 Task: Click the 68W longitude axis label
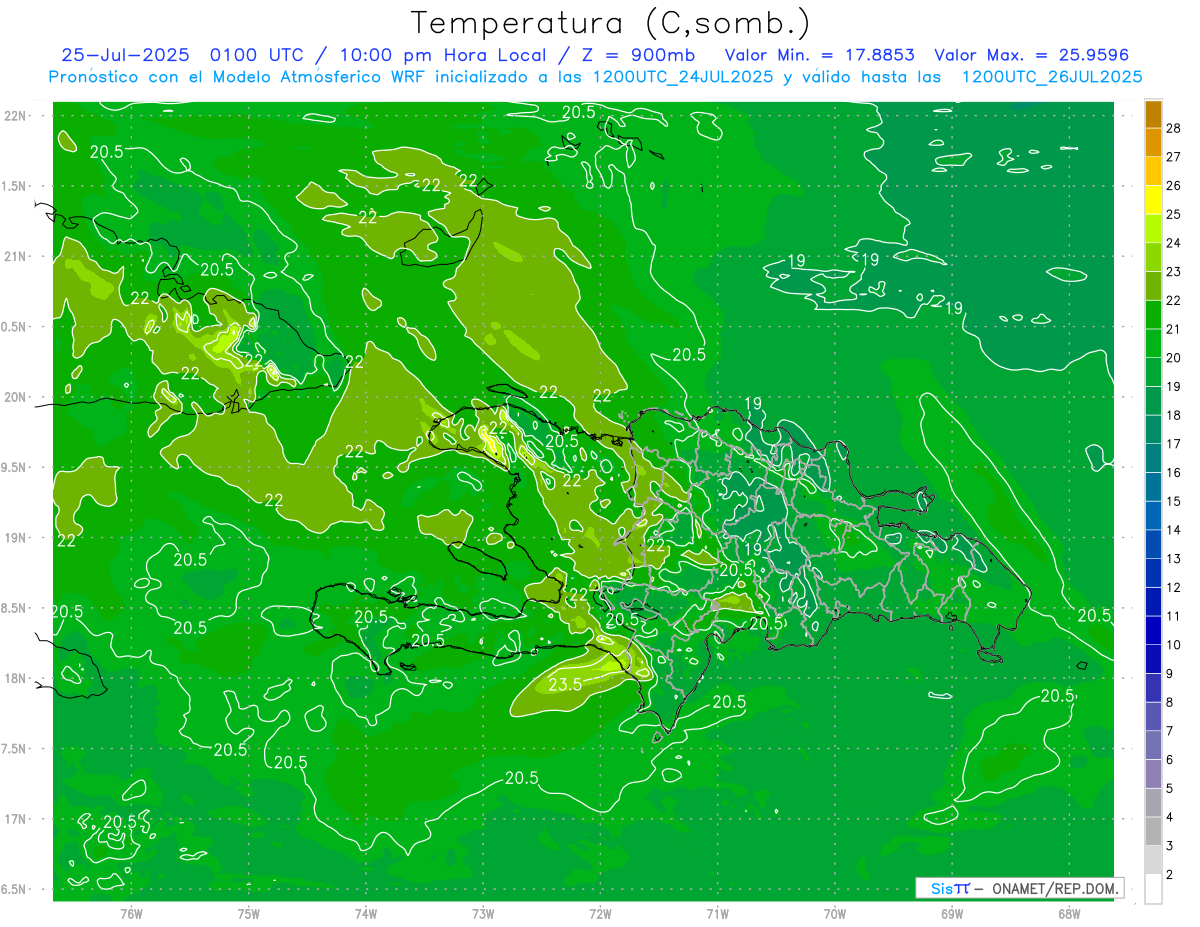[1069, 914]
